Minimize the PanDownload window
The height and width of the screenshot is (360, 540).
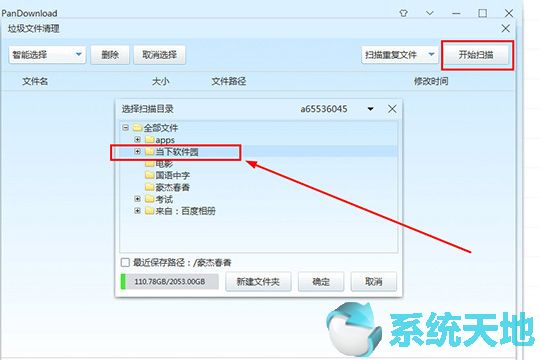click(x=456, y=13)
